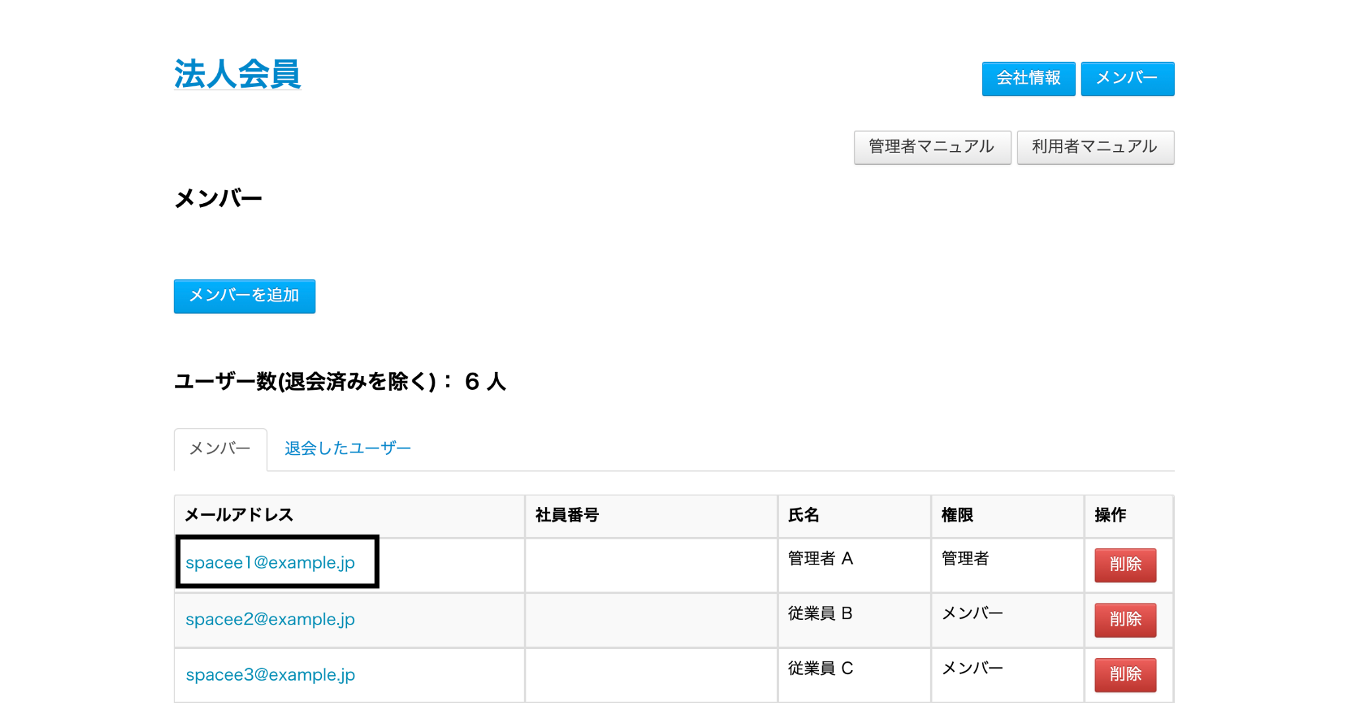Click the 管理者 A name cell
The image size is (1352, 704).
[x=820, y=559]
